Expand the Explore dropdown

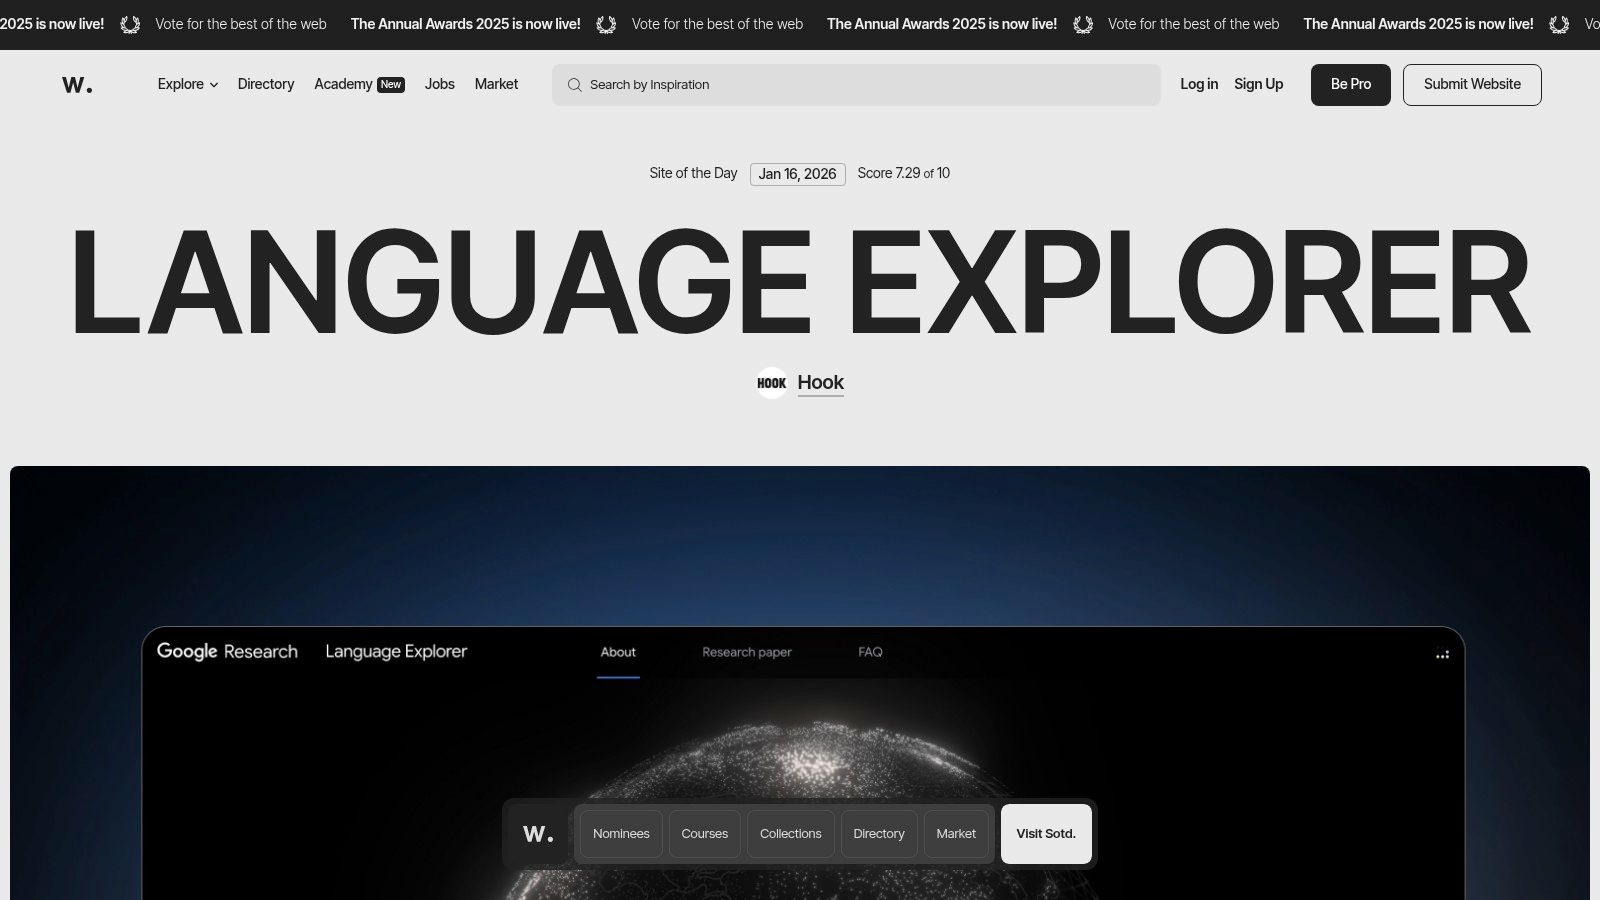(x=186, y=84)
